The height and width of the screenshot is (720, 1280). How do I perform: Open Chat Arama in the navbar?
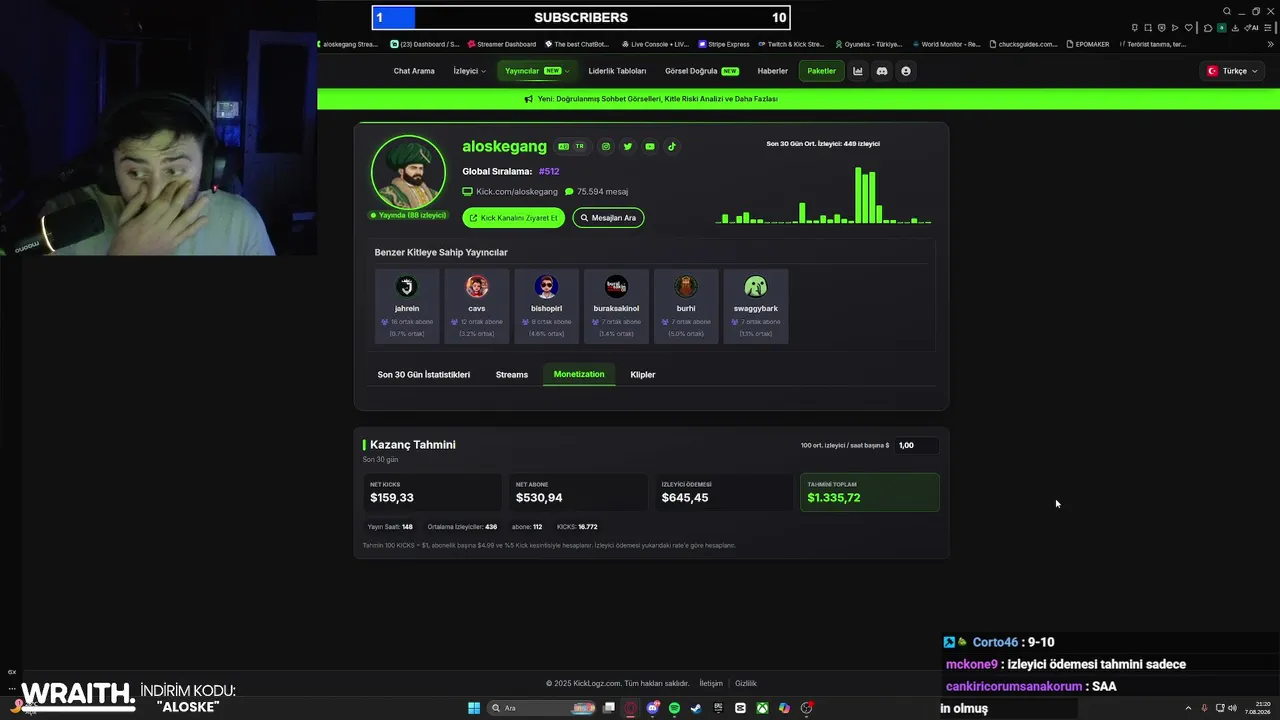point(414,71)
